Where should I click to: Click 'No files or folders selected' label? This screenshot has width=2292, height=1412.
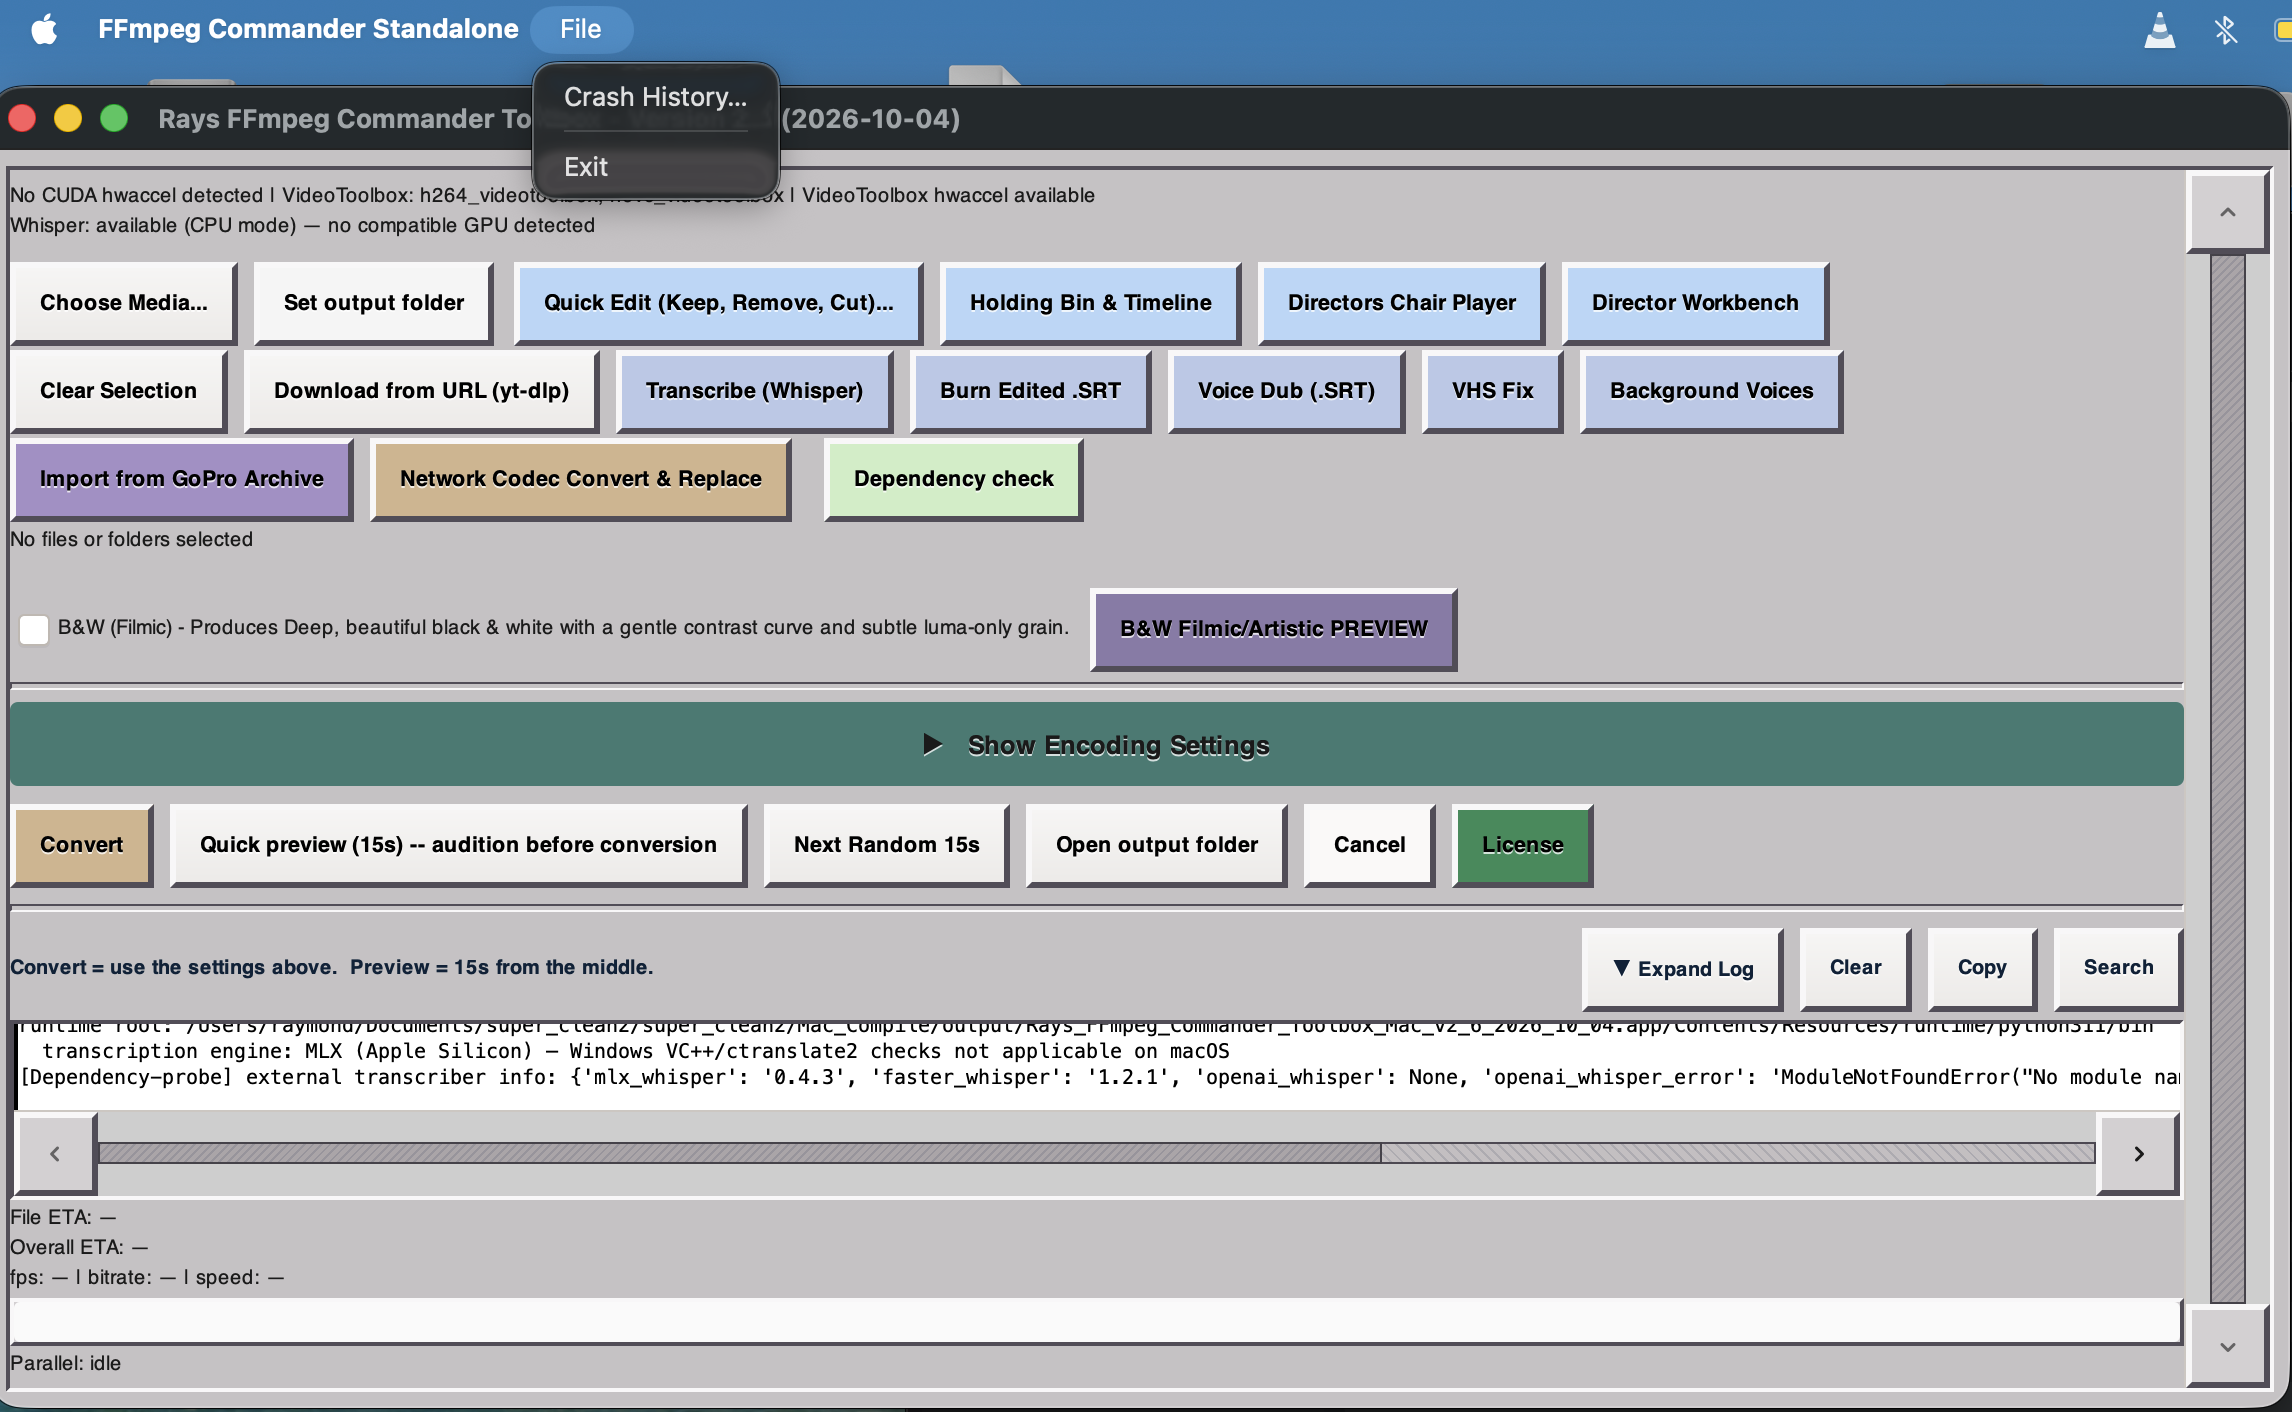131,539
